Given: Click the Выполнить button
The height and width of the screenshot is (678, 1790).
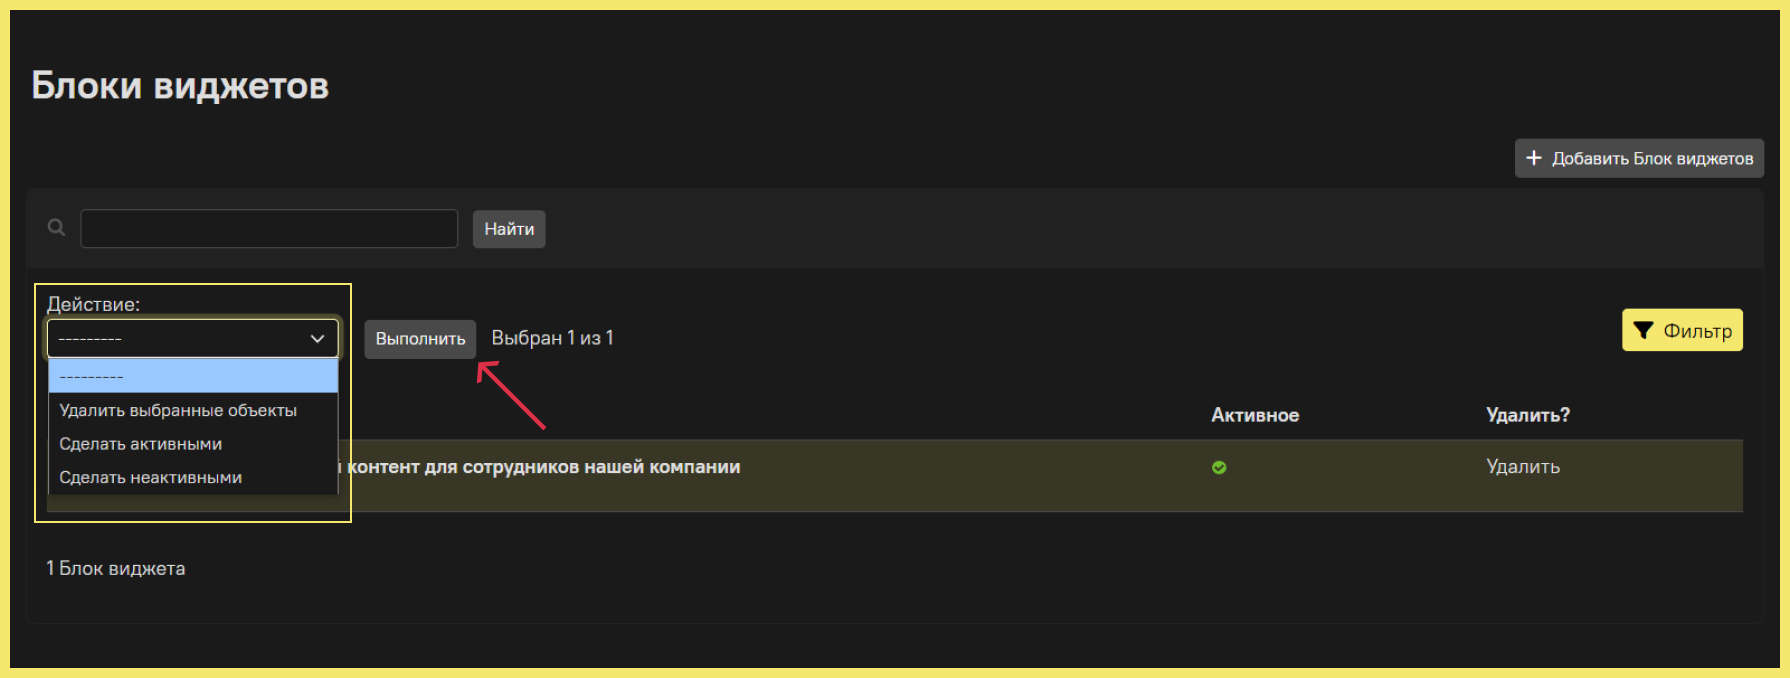Looking at the screenshot, I should coord(420,339).
